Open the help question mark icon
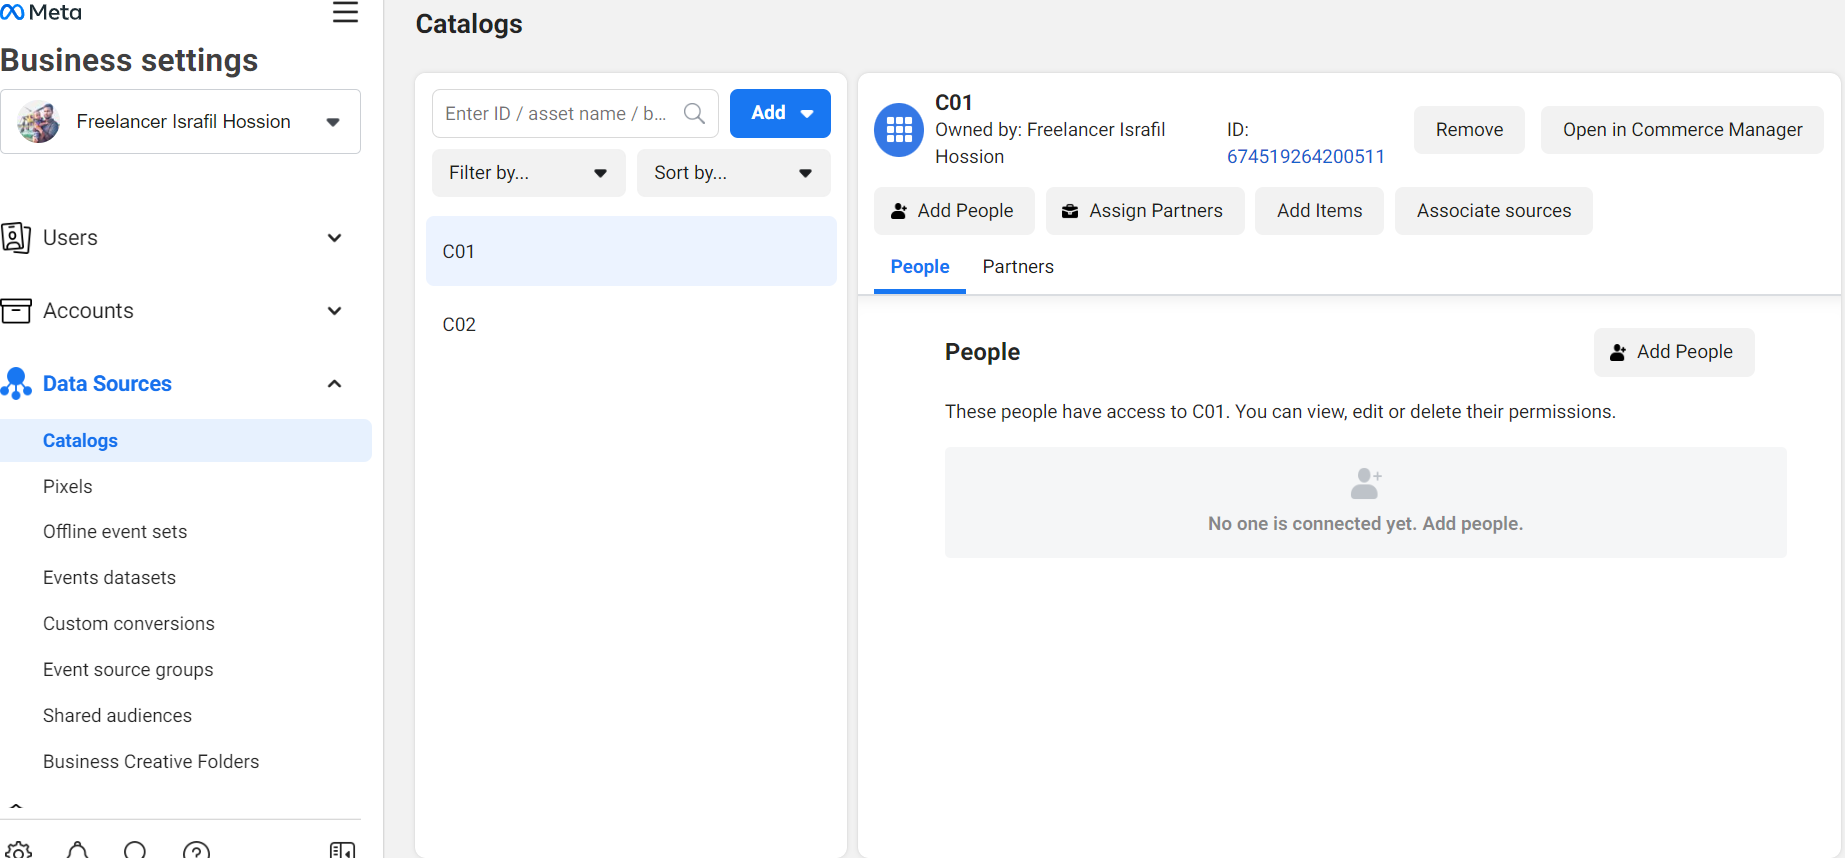 click(196, 850)
